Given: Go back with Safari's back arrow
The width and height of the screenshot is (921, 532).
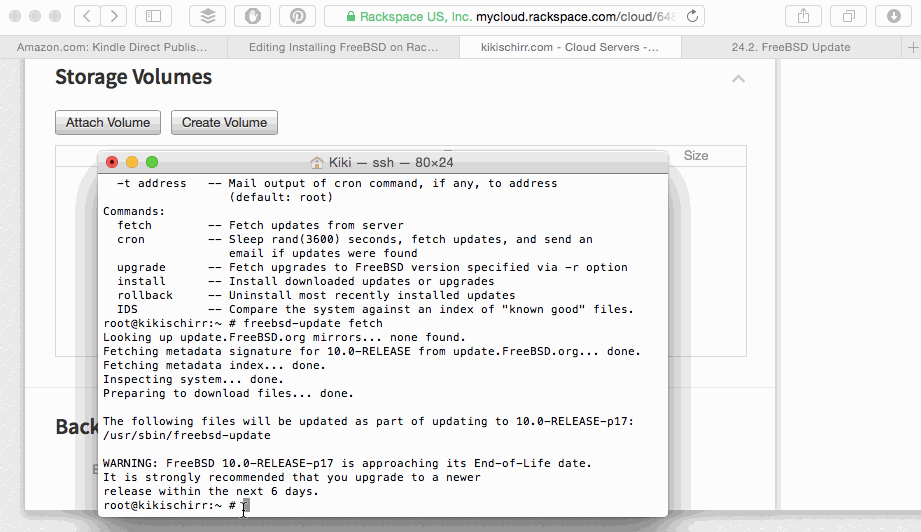Looking at the screenshot, I should 87,16.
